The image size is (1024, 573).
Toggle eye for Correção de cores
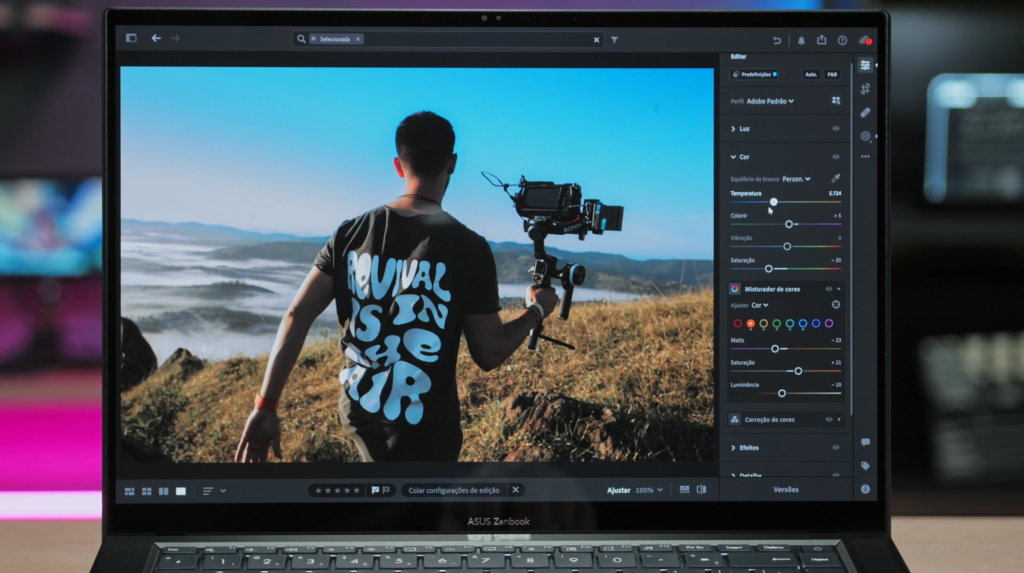(x=829, y=419)
